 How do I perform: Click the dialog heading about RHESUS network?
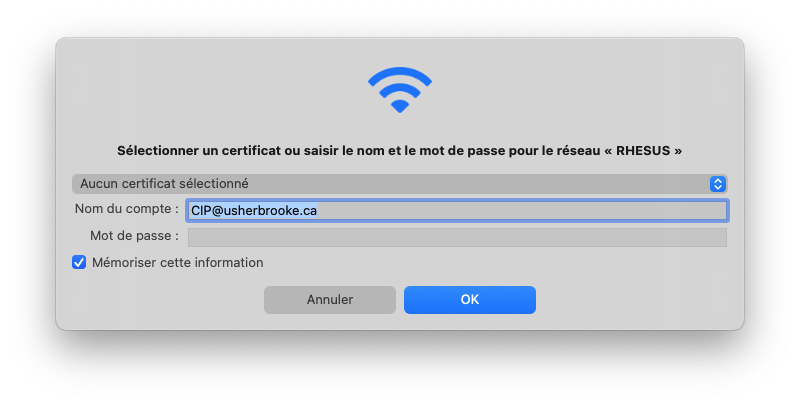[x=399, y=151]
